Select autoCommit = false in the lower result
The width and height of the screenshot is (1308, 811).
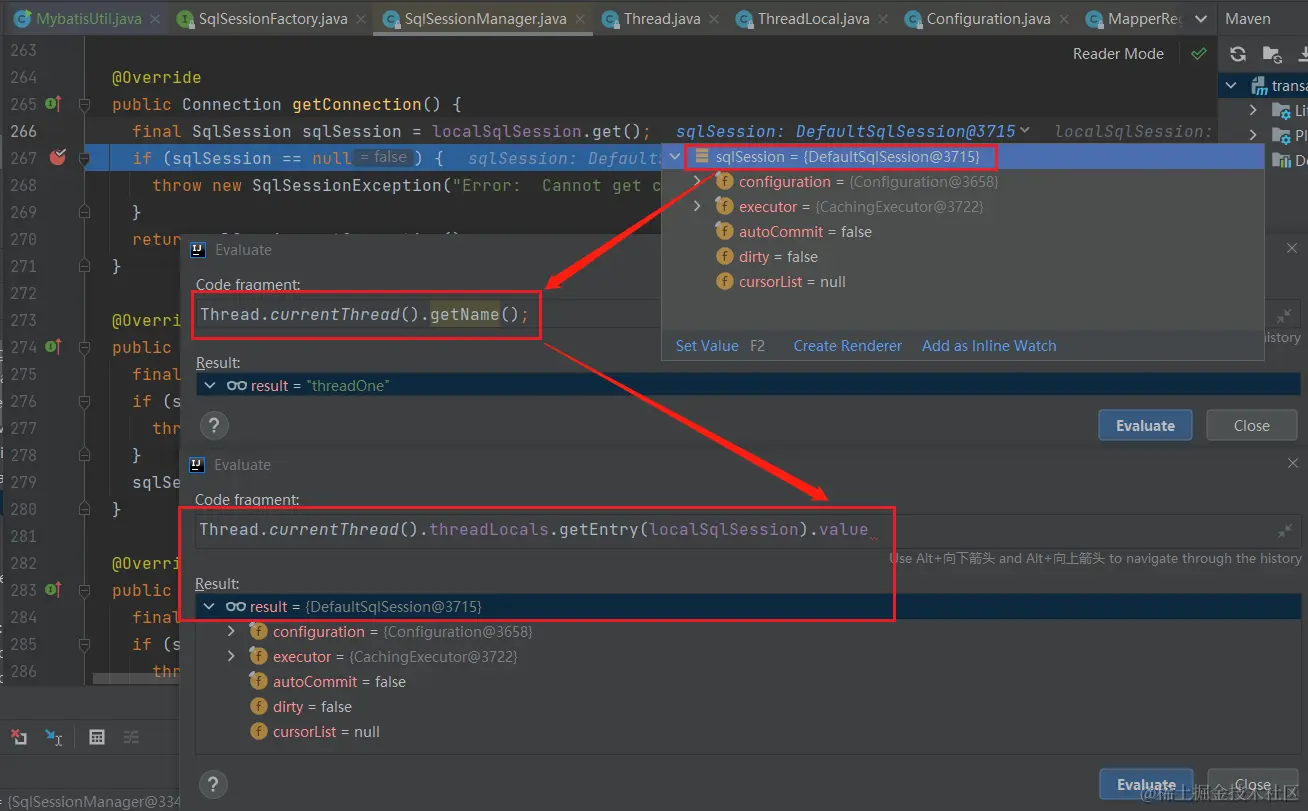pyautogui.click(x=327, y=682)
